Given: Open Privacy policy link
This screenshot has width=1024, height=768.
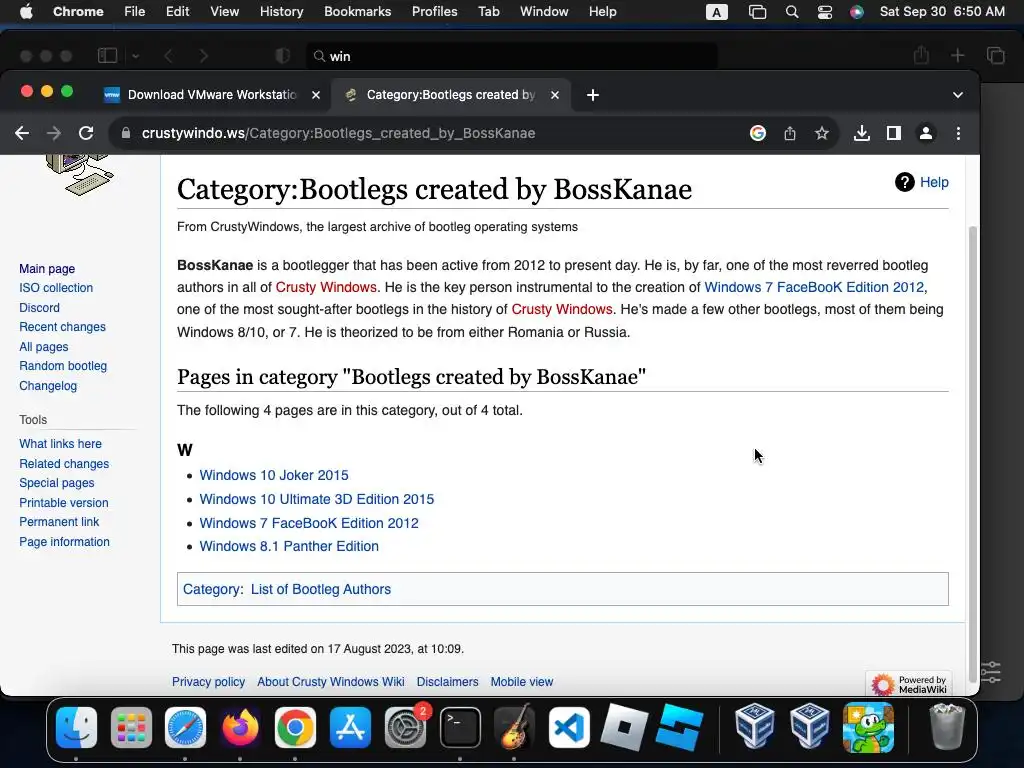Looking at the screenshot, I should click(x=208, y=682).
